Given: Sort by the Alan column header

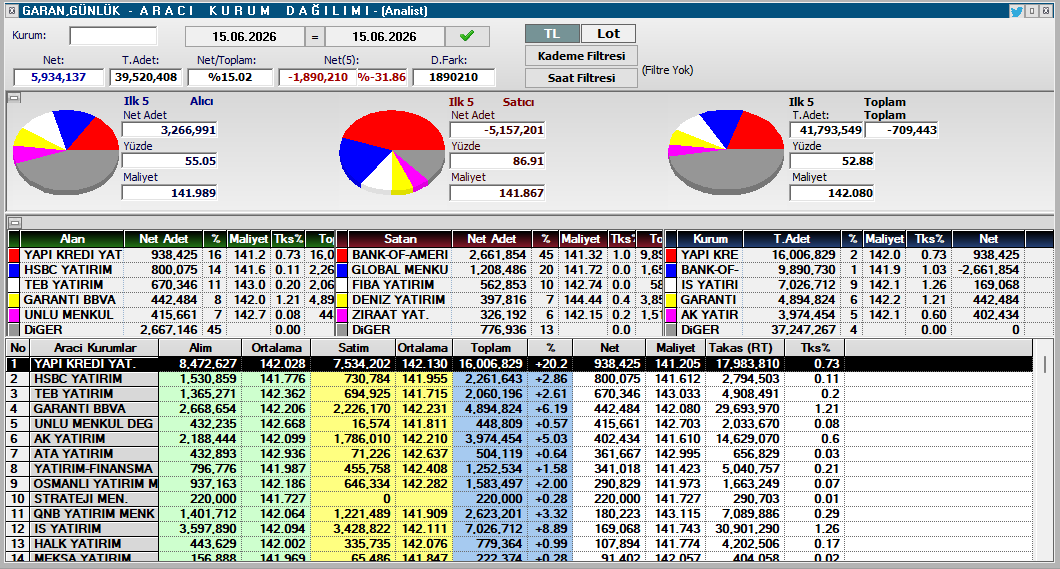Looking at the screenshot, I should (x=72, y=239).
